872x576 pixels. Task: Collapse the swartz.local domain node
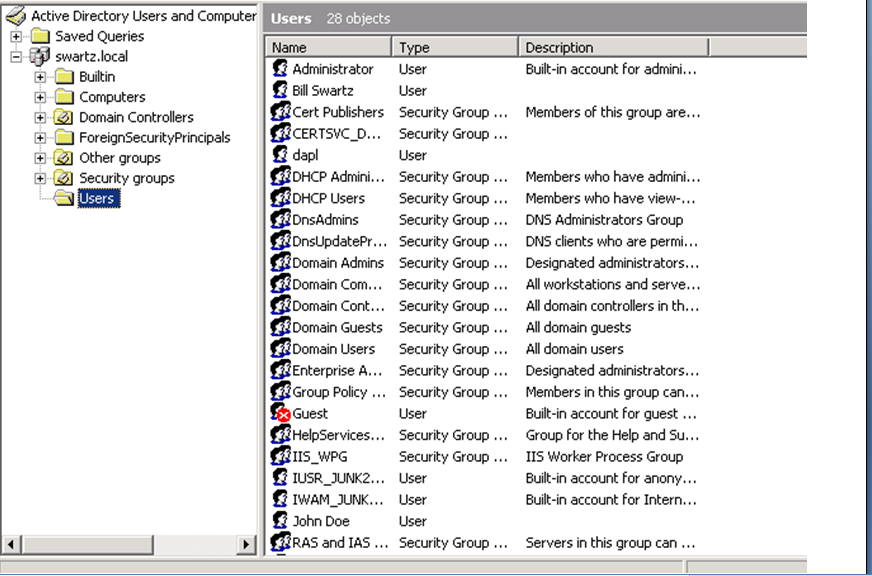point(16,56)
